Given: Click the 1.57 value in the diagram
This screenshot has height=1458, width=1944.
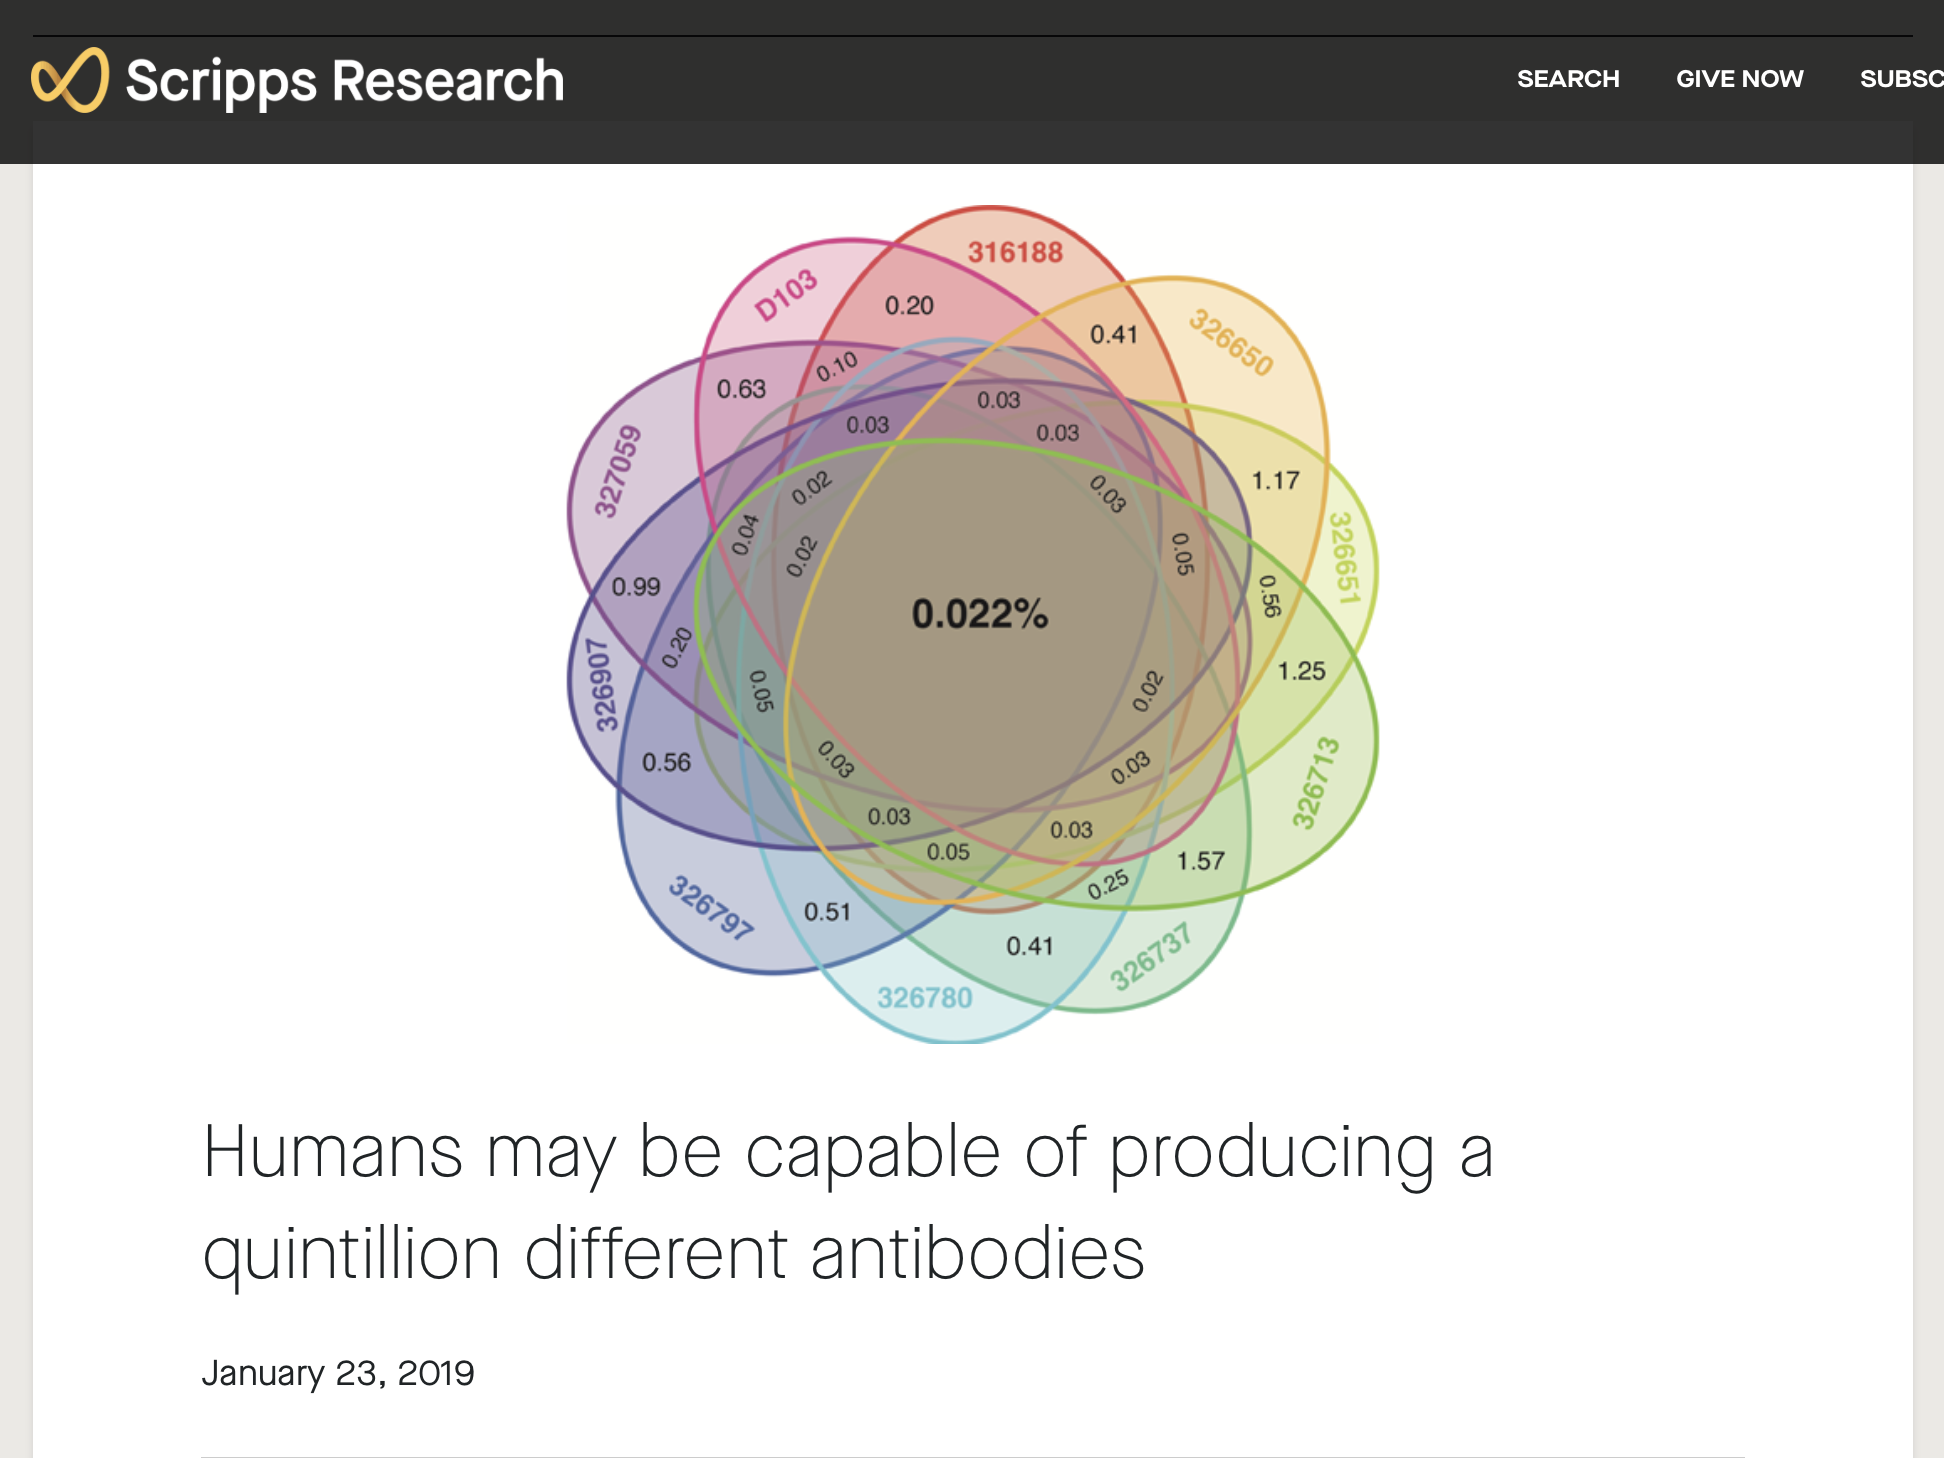Looking at the screenshot, I should pos(1200,861).
